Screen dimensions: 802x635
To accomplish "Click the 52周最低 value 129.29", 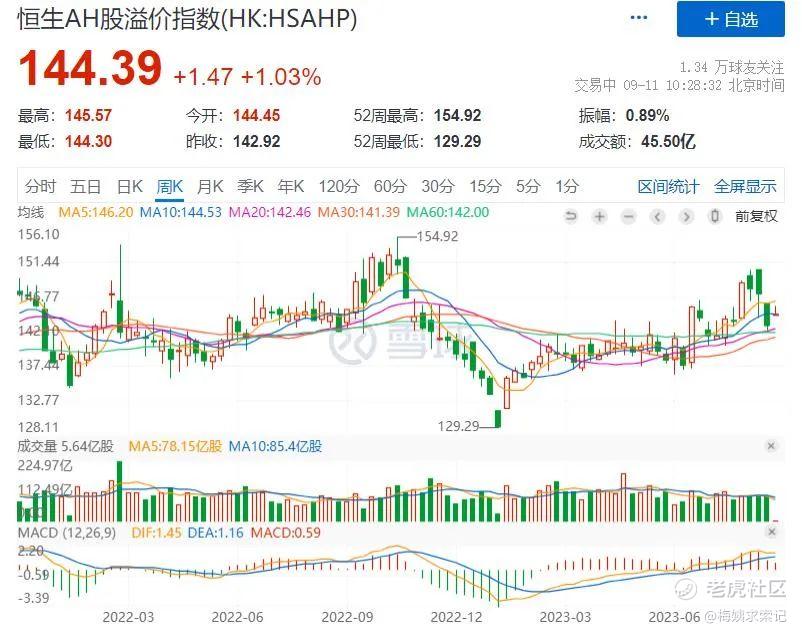I will click(x=458, y=142).
